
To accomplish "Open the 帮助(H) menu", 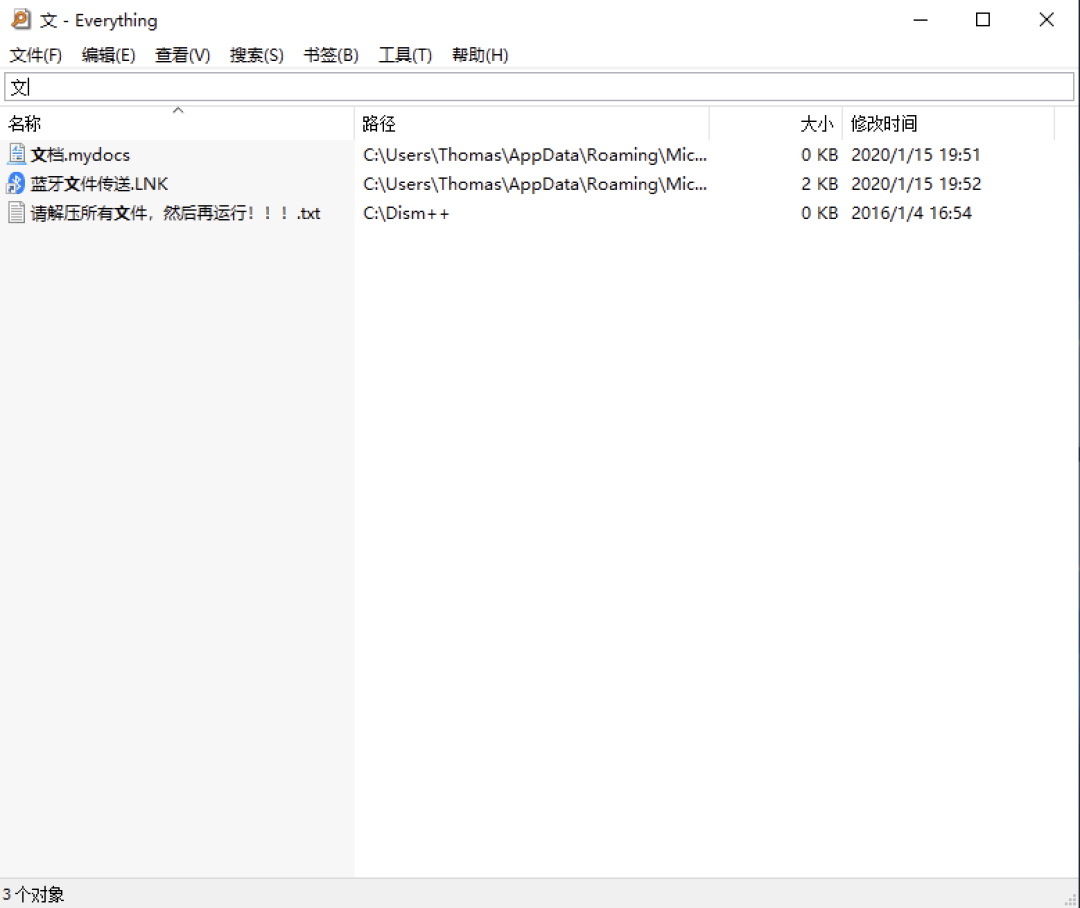I will (x=479, y=55).
